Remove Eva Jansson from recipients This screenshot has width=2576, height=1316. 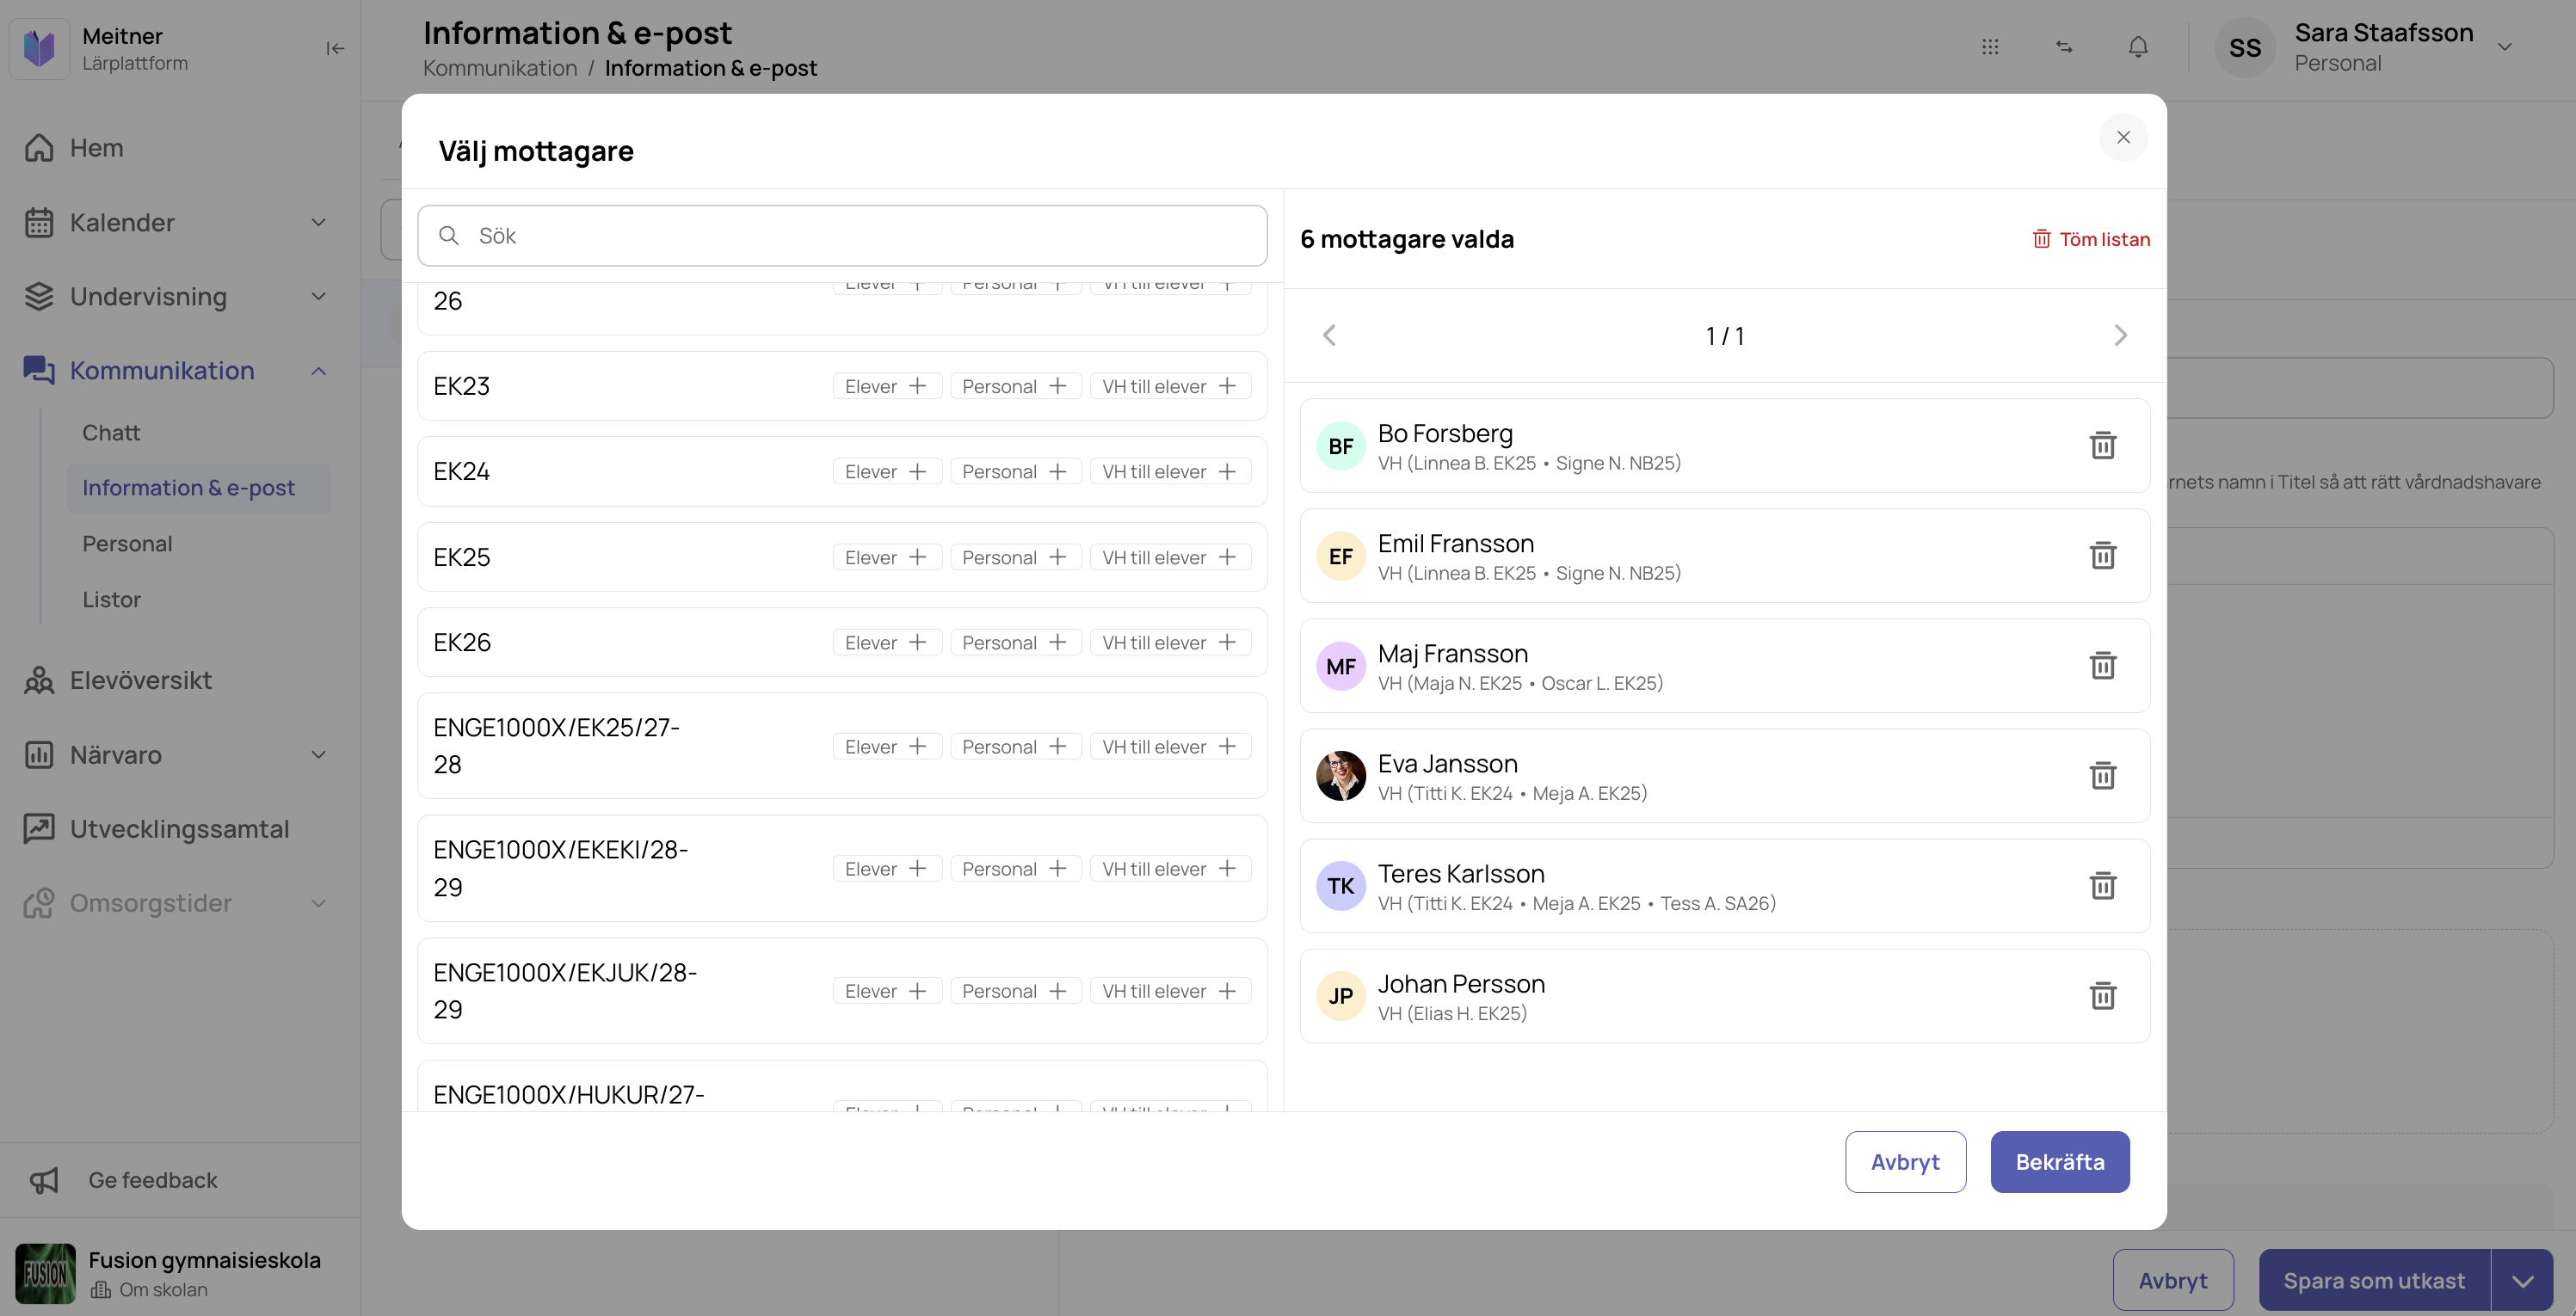[2102, 775]
